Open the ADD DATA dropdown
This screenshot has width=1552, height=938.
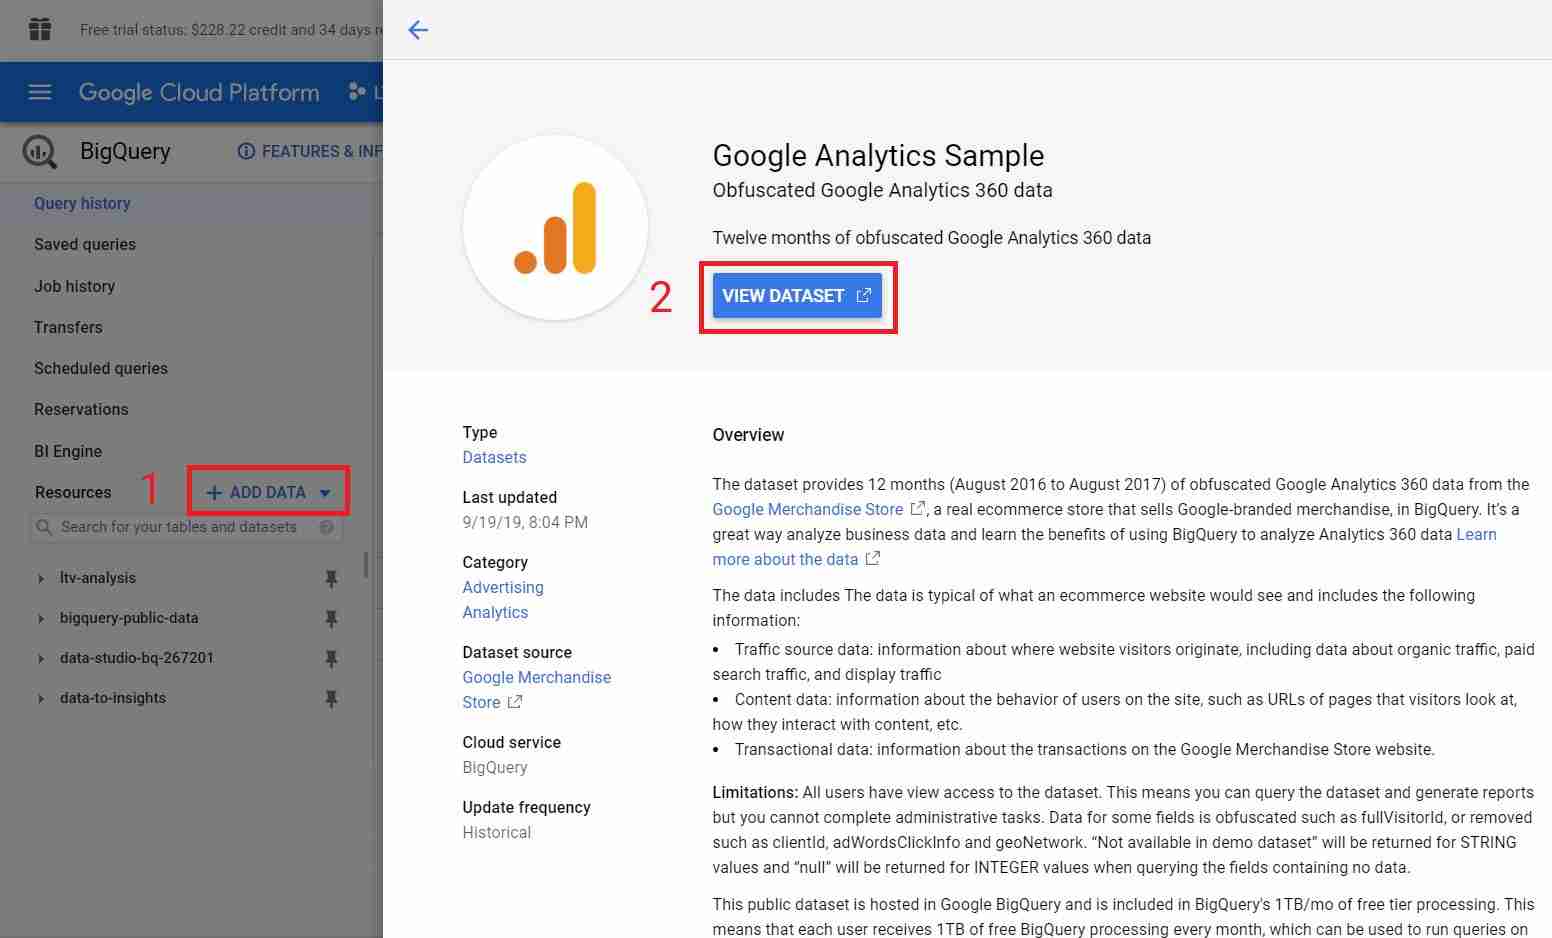coord(268,492)
